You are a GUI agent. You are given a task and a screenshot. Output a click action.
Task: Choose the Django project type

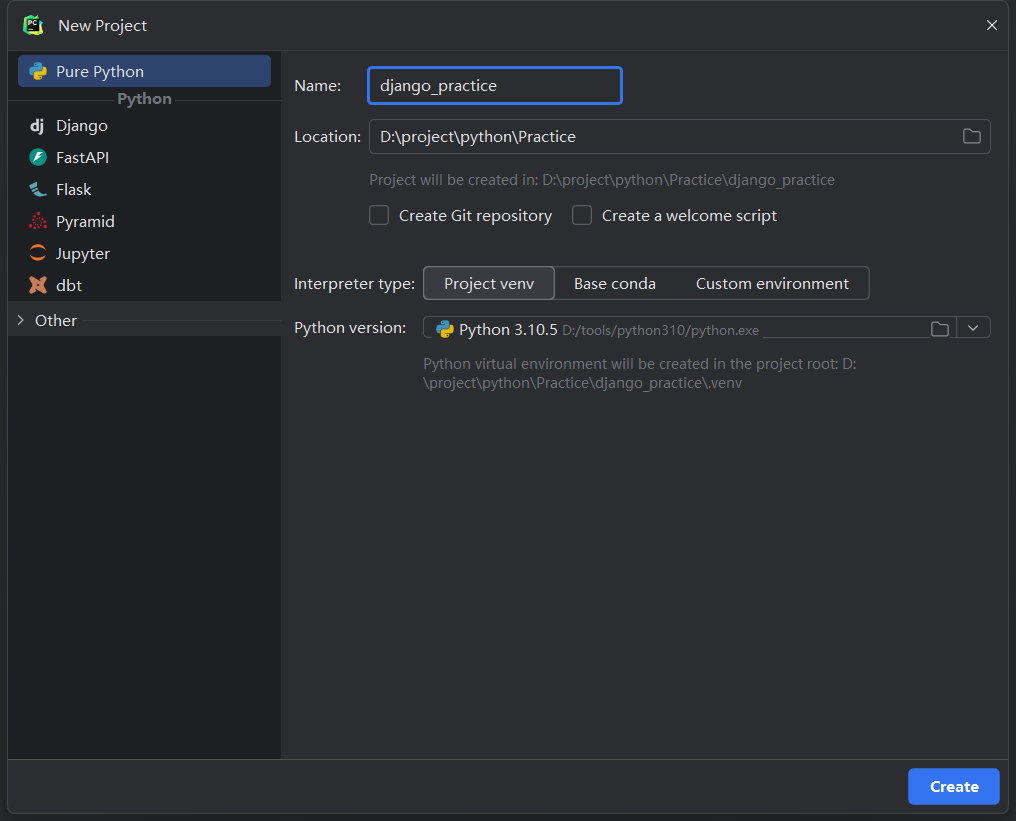tap(144, 126)
